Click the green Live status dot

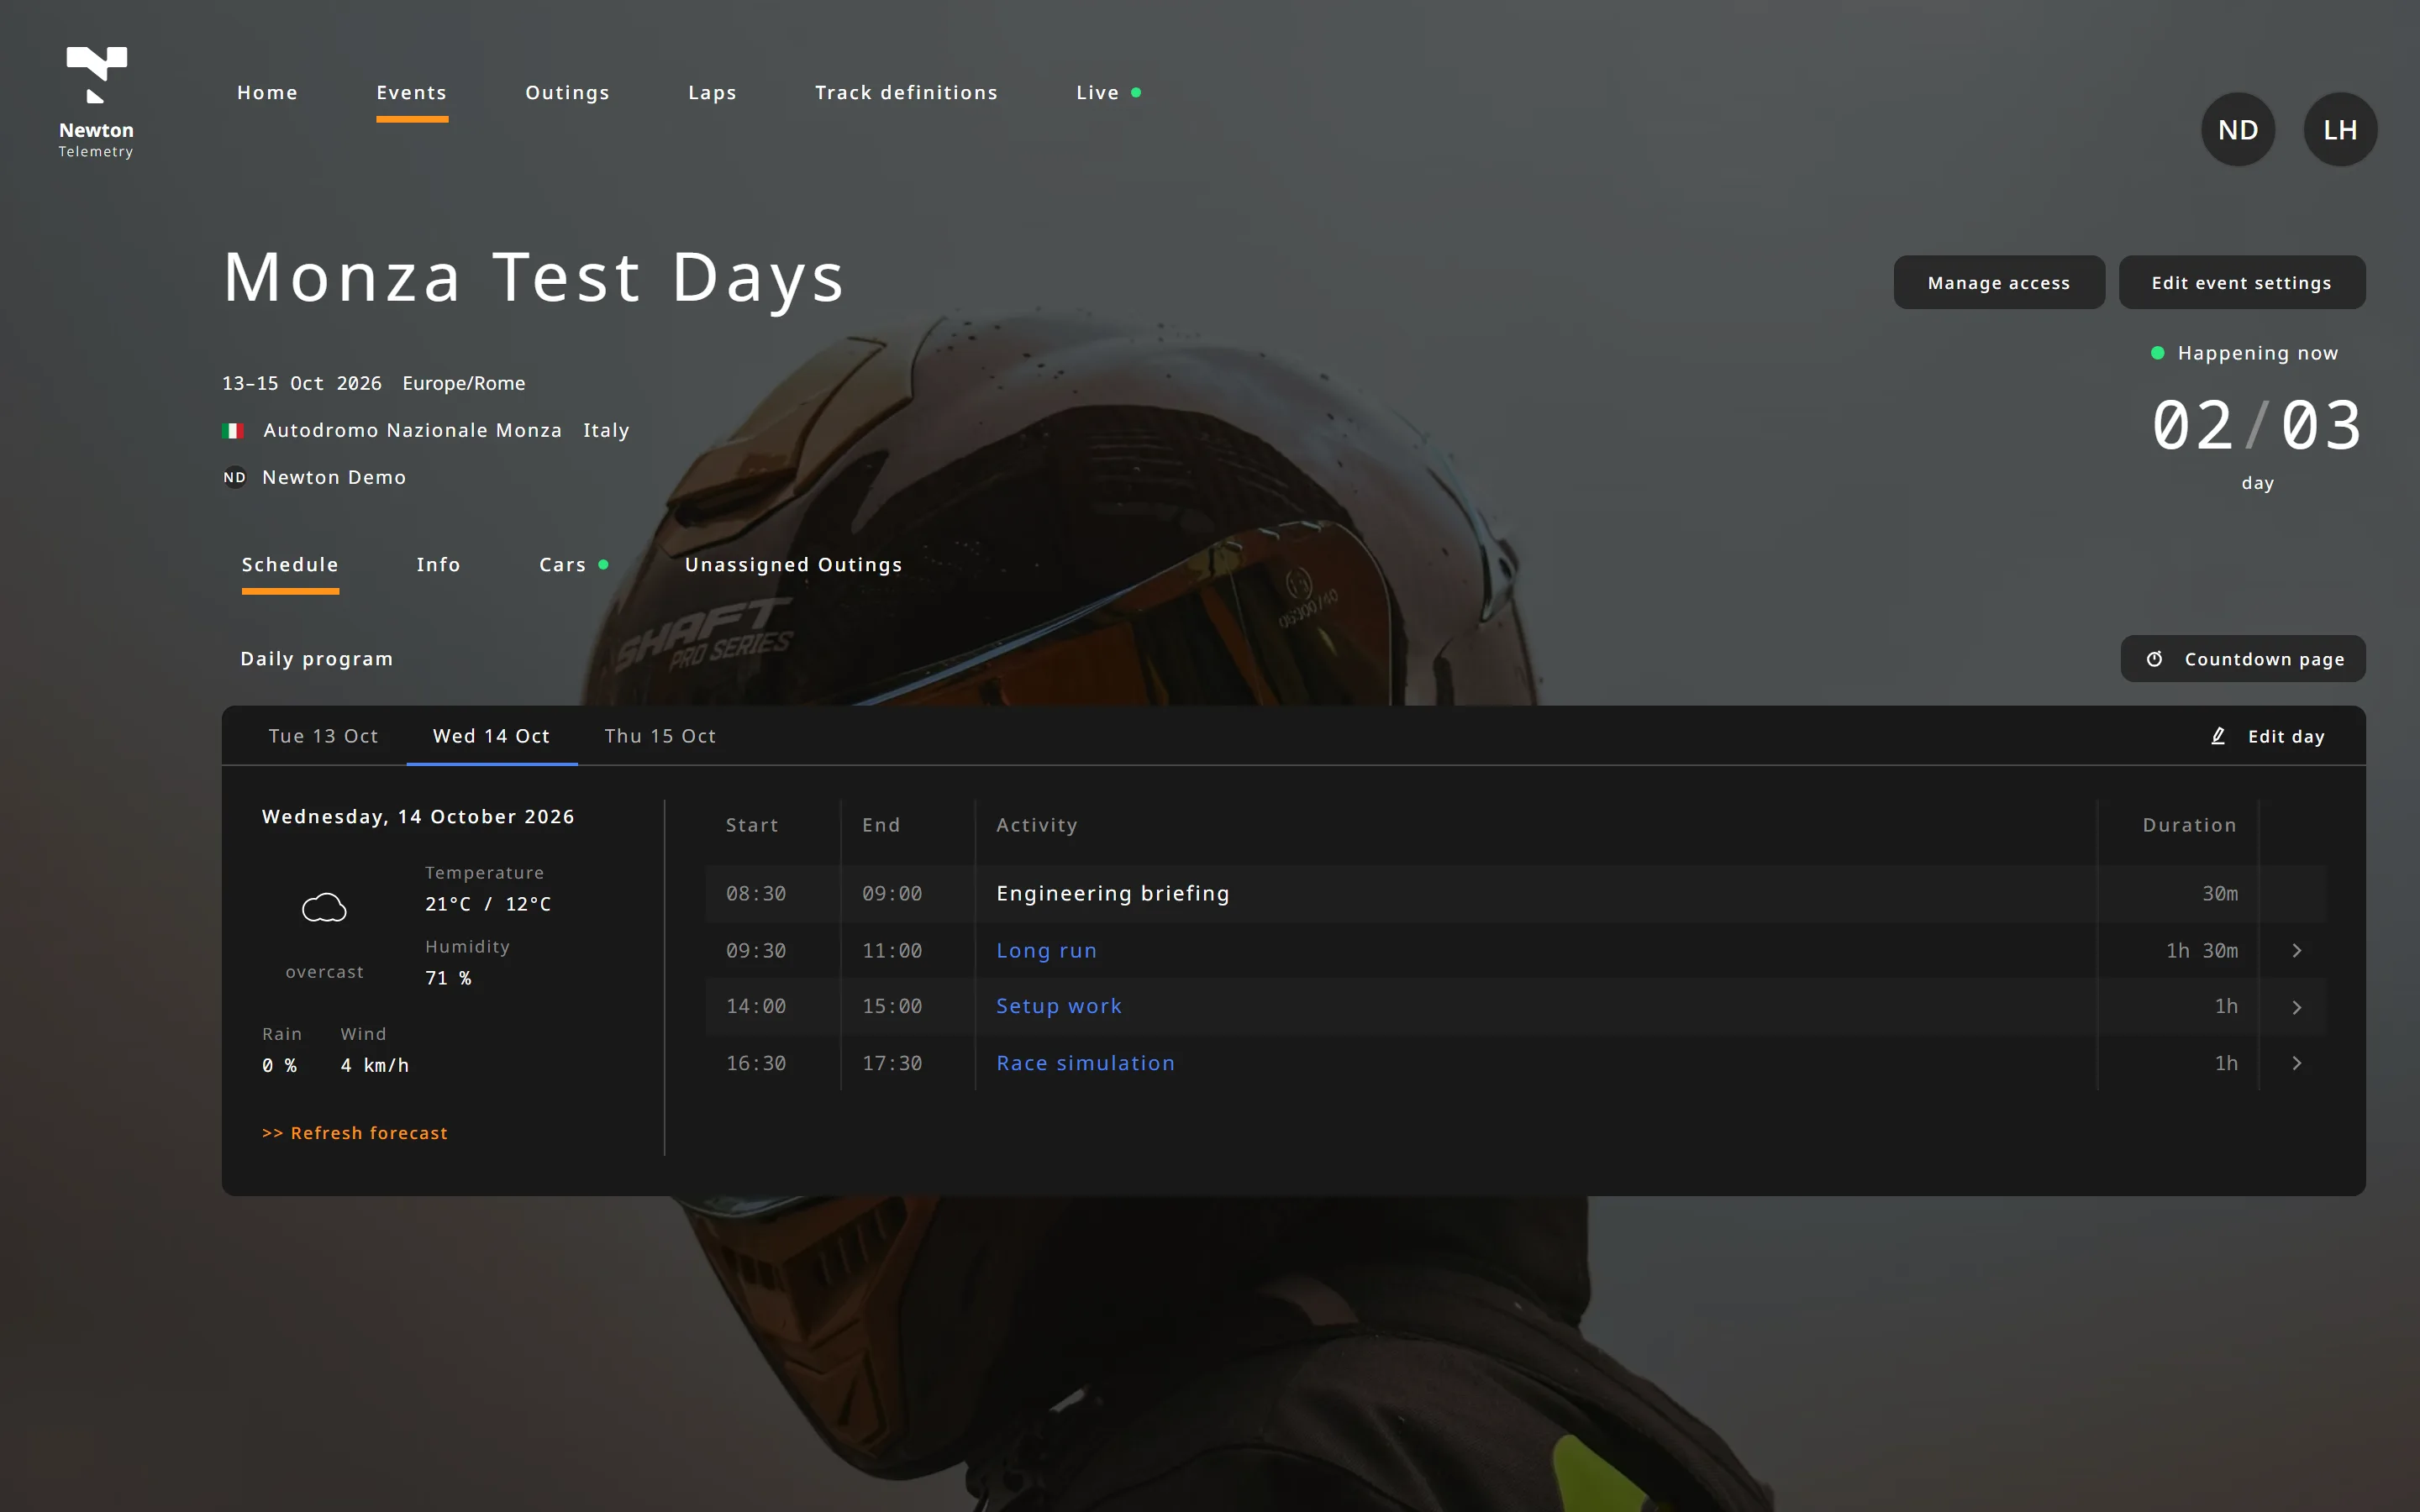click(x=1136, y=93)
